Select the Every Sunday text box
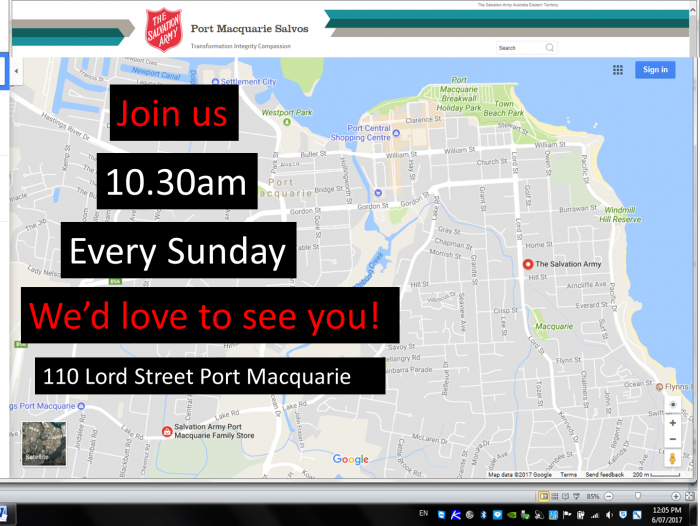 [x=179, y=250]
